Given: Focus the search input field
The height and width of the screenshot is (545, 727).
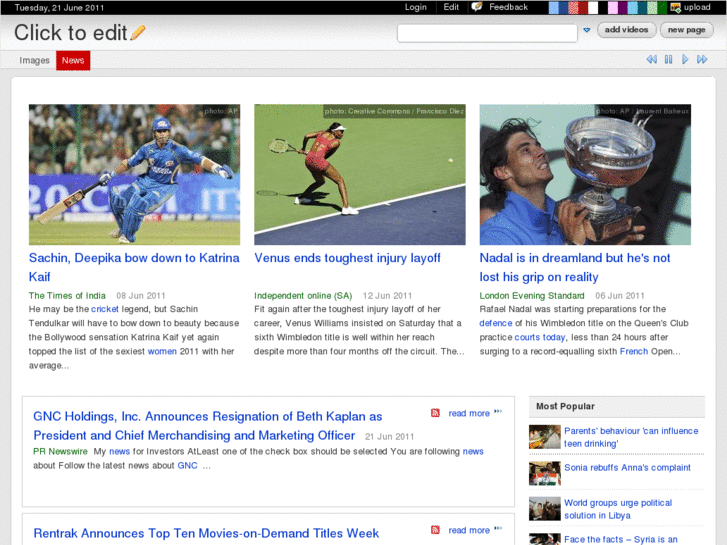Looking at the screenshot, I should [x=487, y=33].
